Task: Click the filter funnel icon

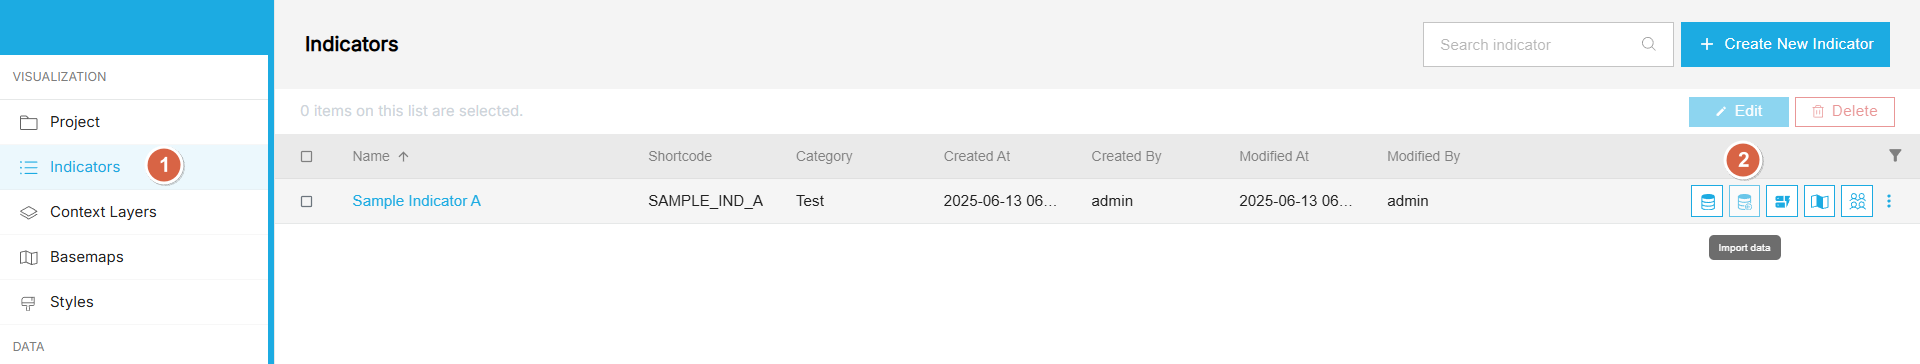Action: [x=1895, y=156]
